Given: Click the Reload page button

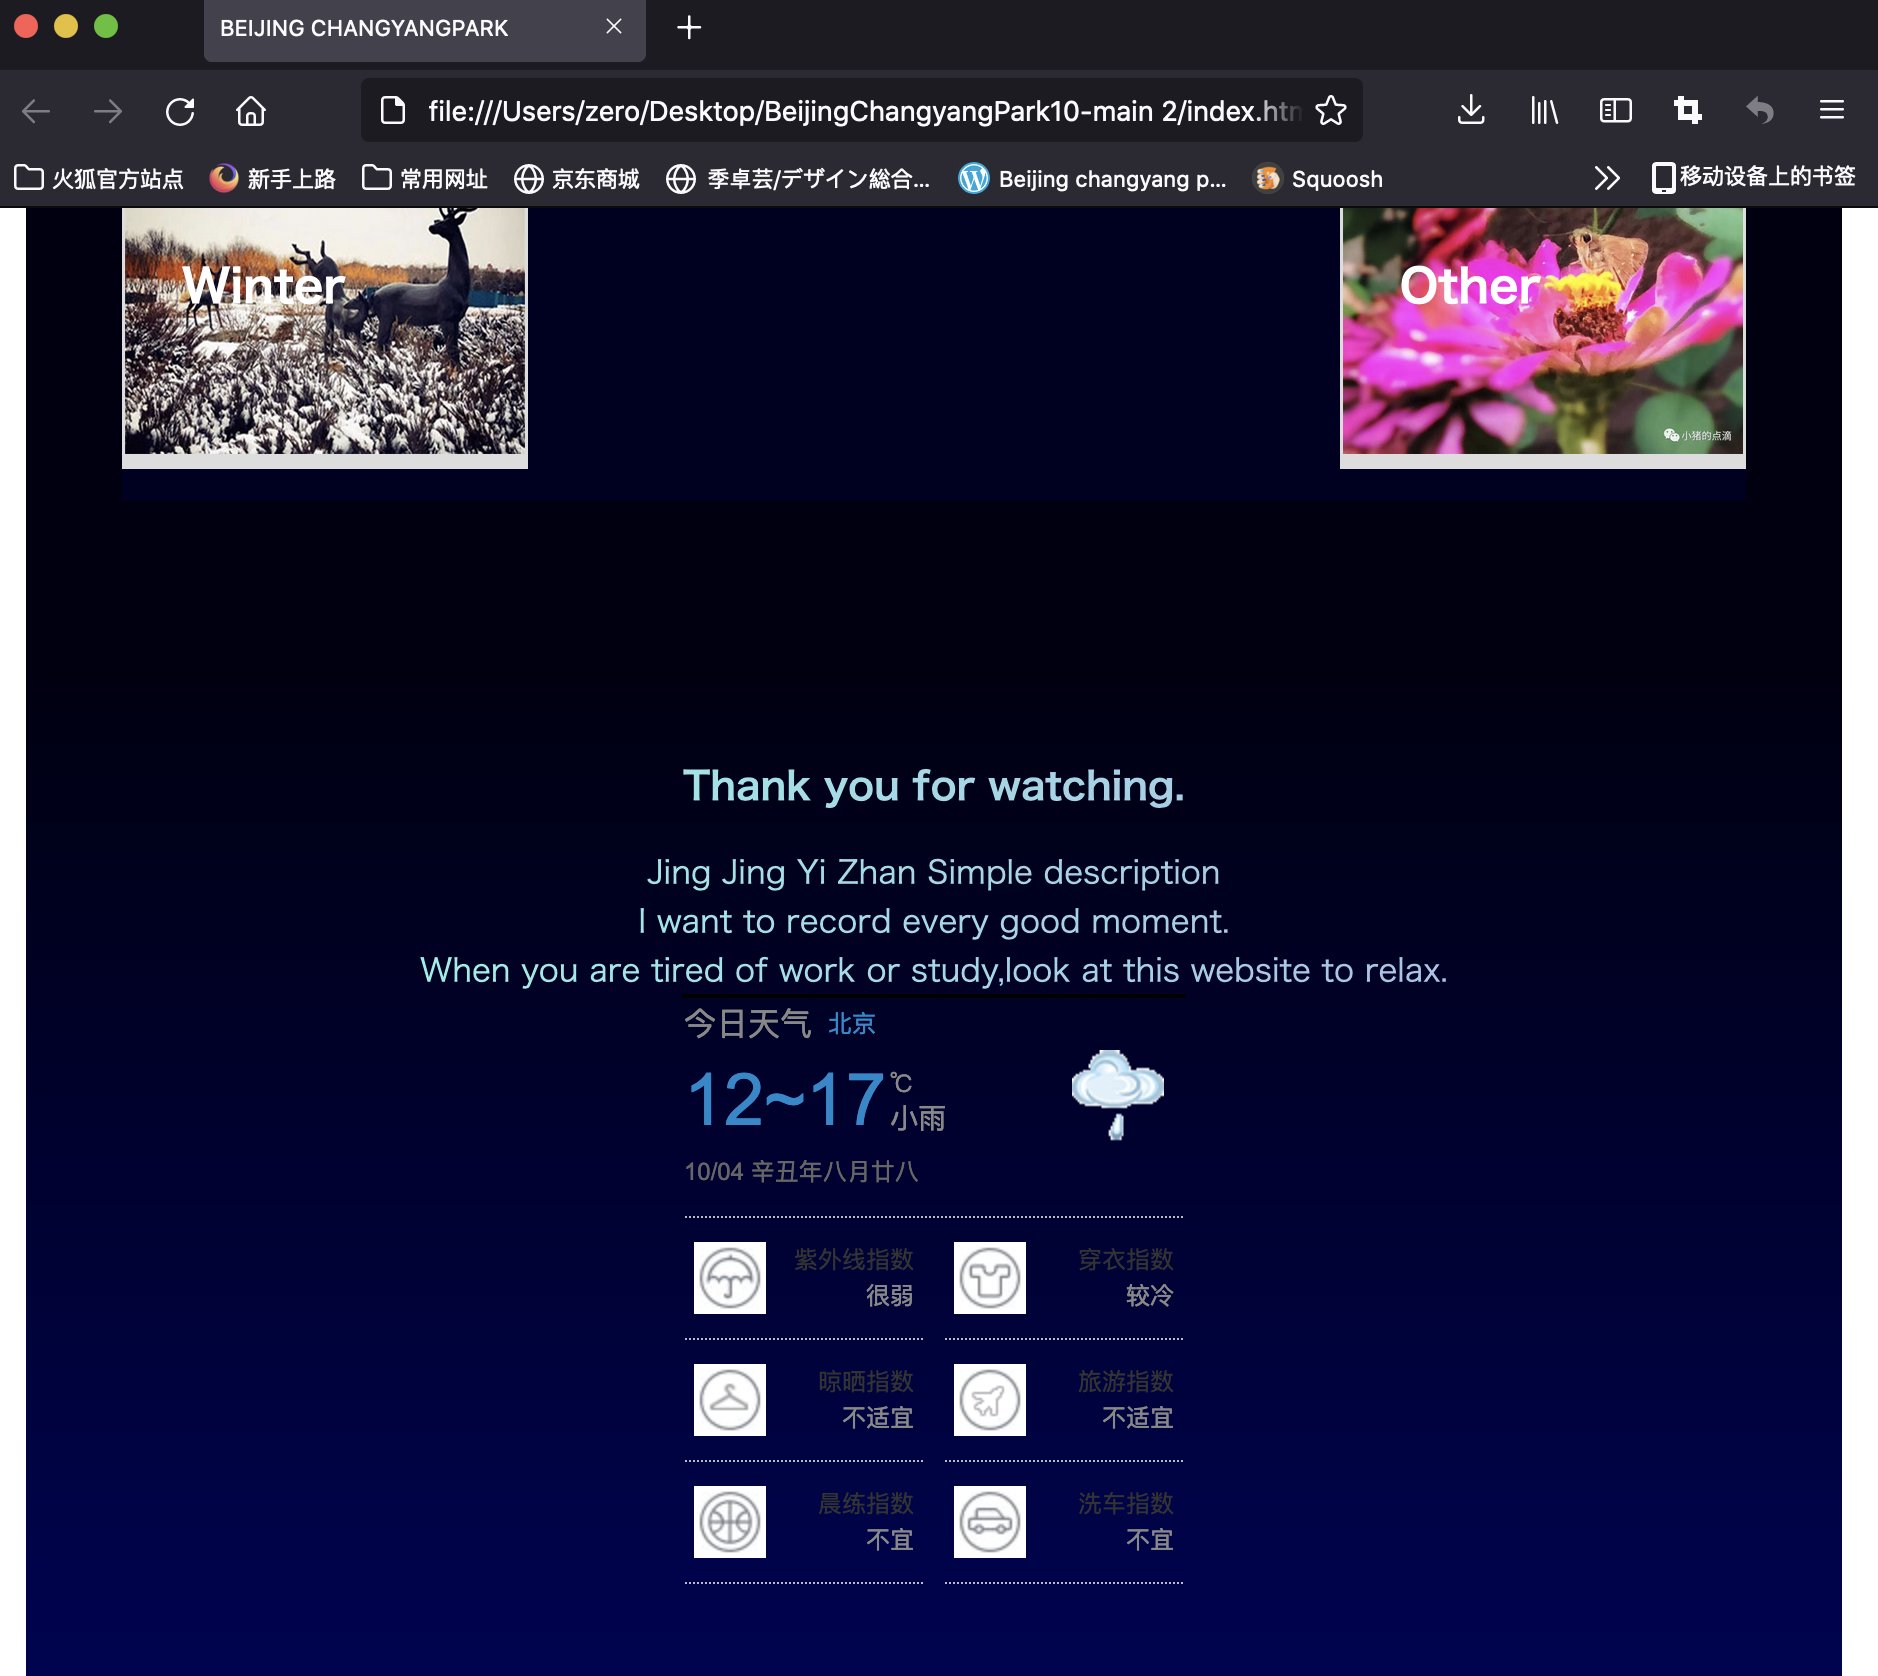Looking at the screenshot, I should pyautogui.click(x=180, y=111).
